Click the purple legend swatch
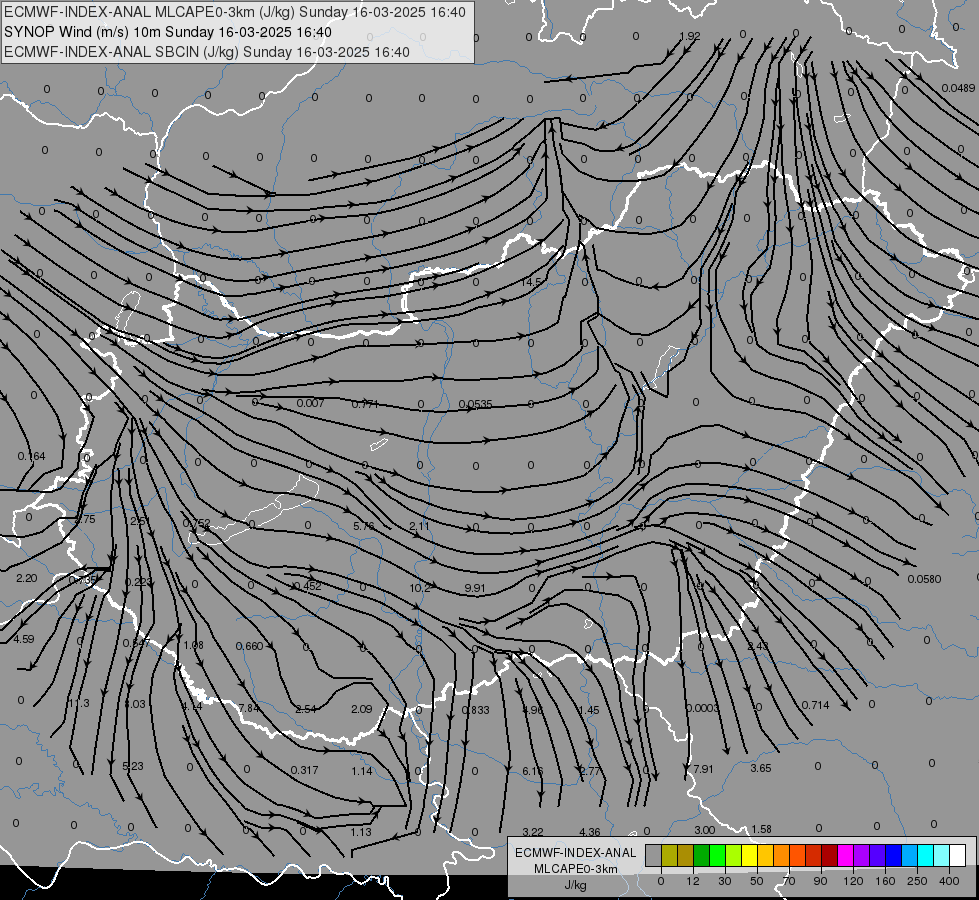Image resolution: width=979 pixels, height=900 pixels. pyautogui.click(x=862, y=856)
